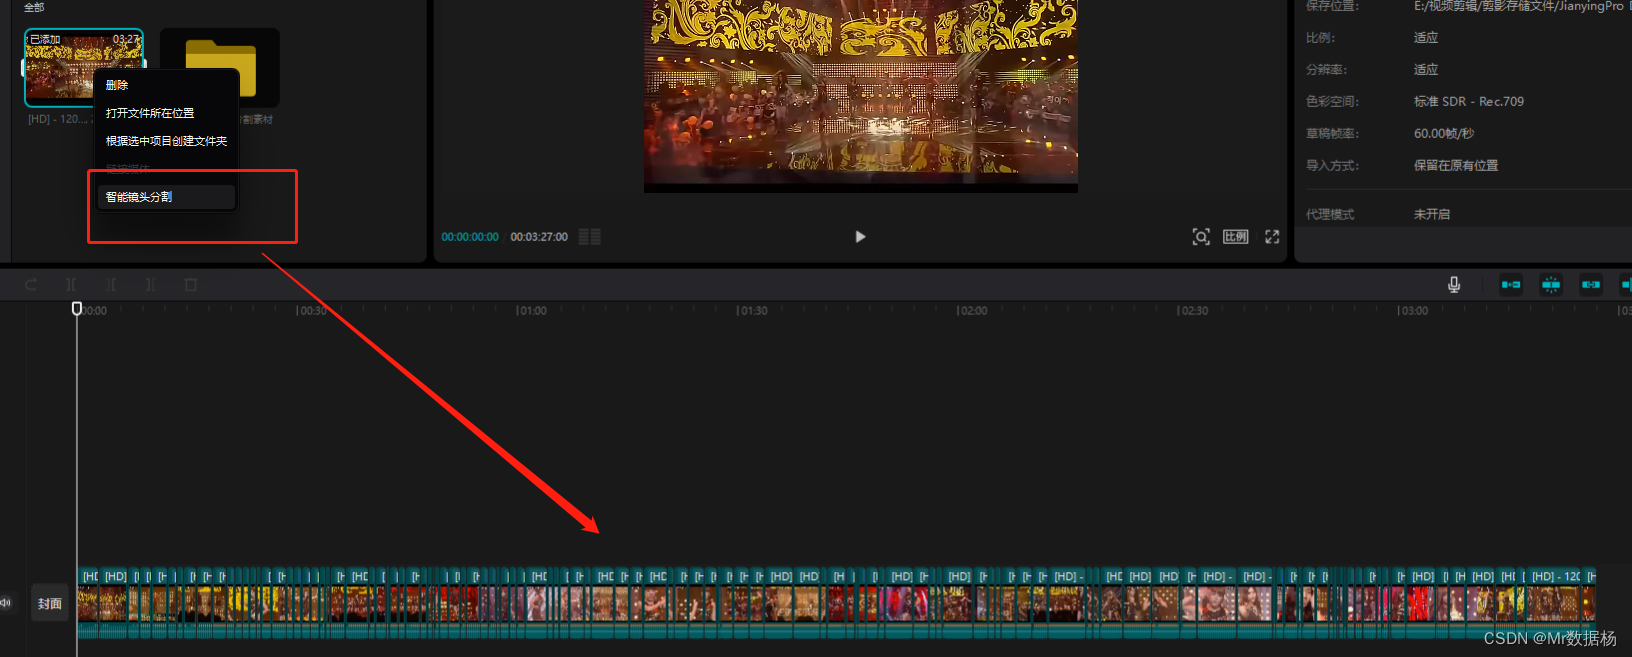This screenshot has width=1632, height=657.
Task: Click the total duration 00:03:27:00
Action: [x=539, y=237]
